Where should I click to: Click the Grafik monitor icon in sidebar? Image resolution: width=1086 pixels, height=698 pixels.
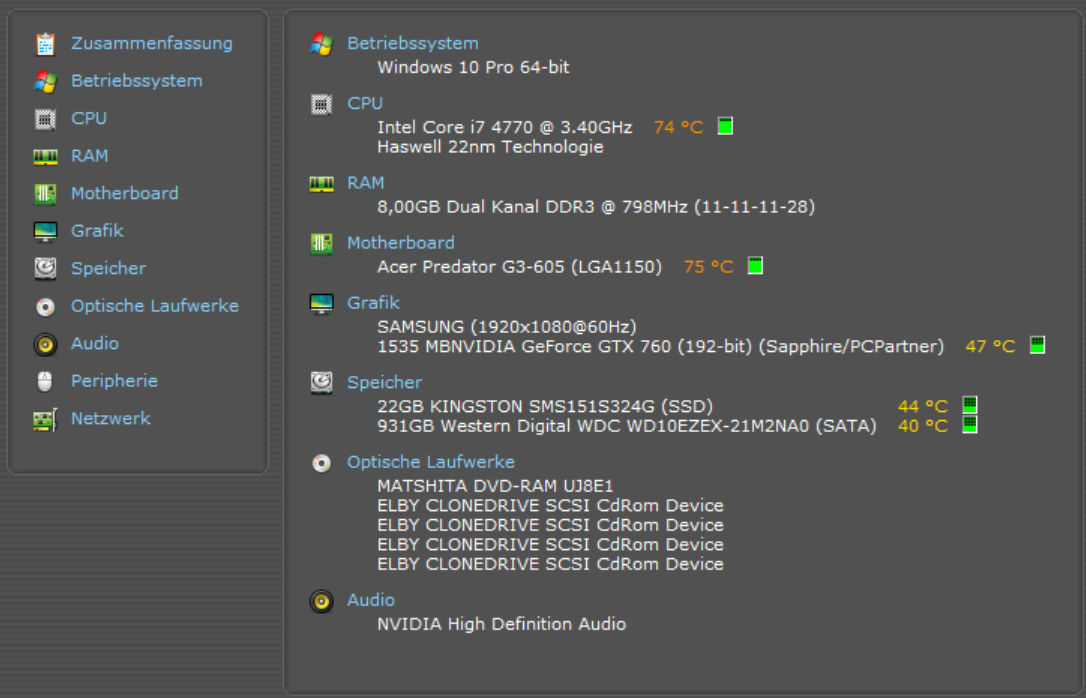[x=46, y=231]
